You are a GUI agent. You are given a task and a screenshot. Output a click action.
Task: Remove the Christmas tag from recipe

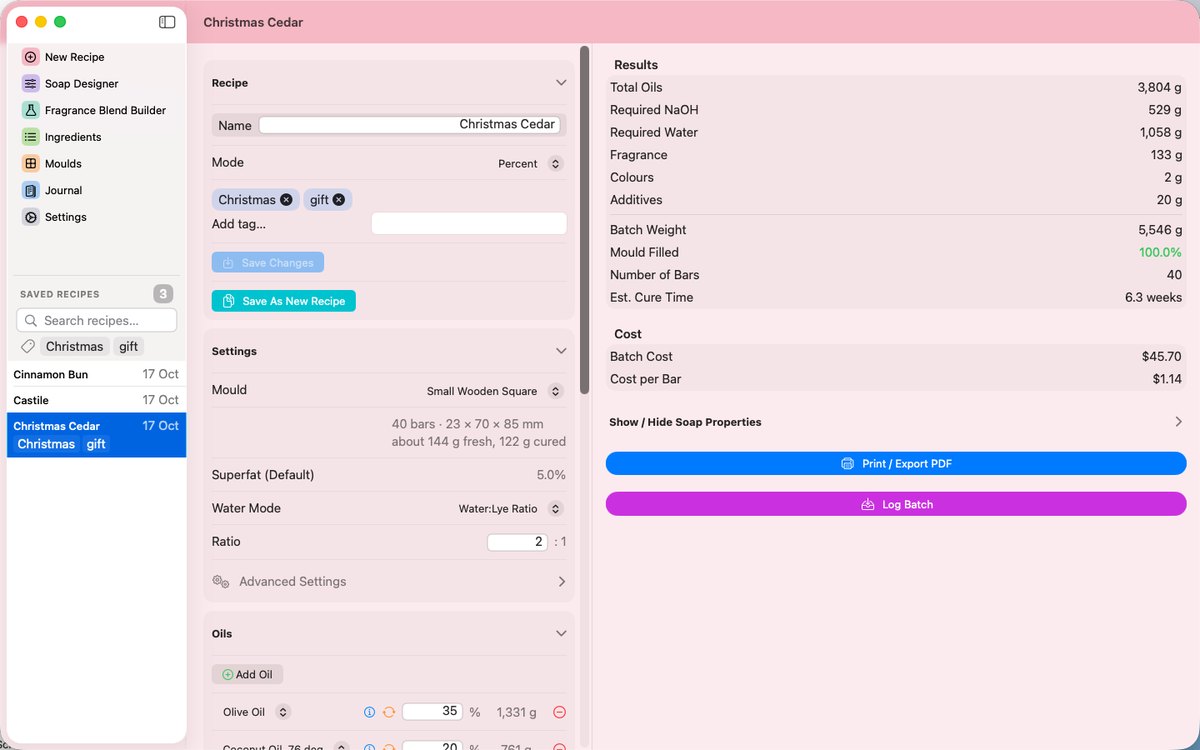point(286,200)
